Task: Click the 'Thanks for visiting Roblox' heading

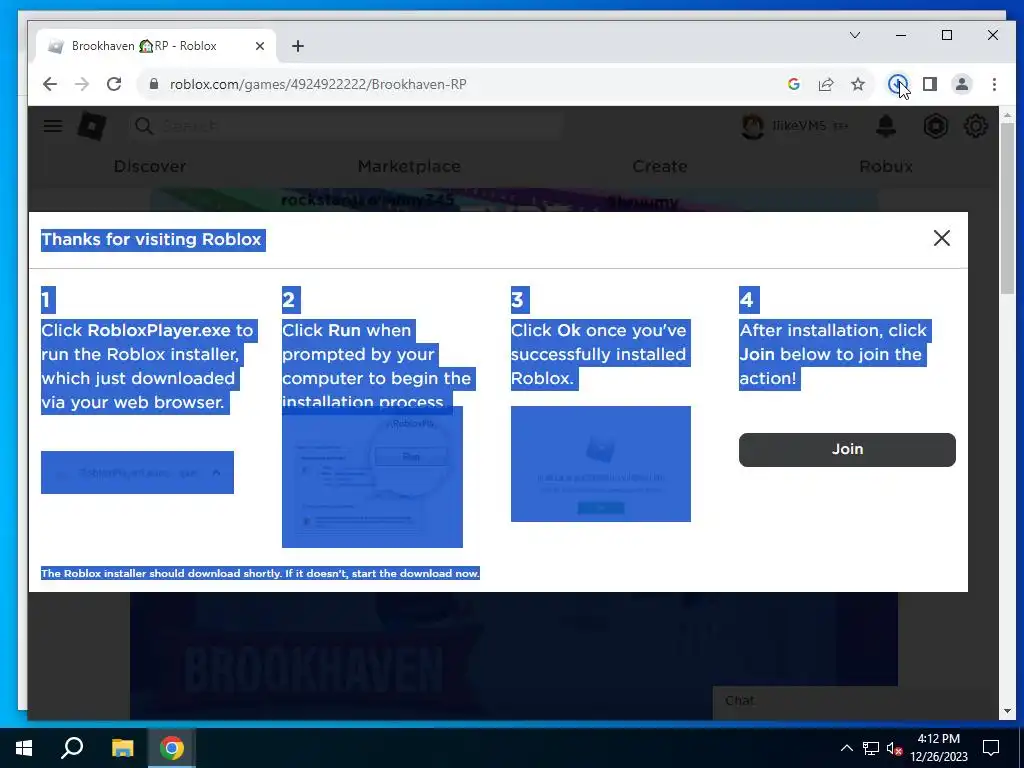Action: pyautogui.click(x=152, y=240)
